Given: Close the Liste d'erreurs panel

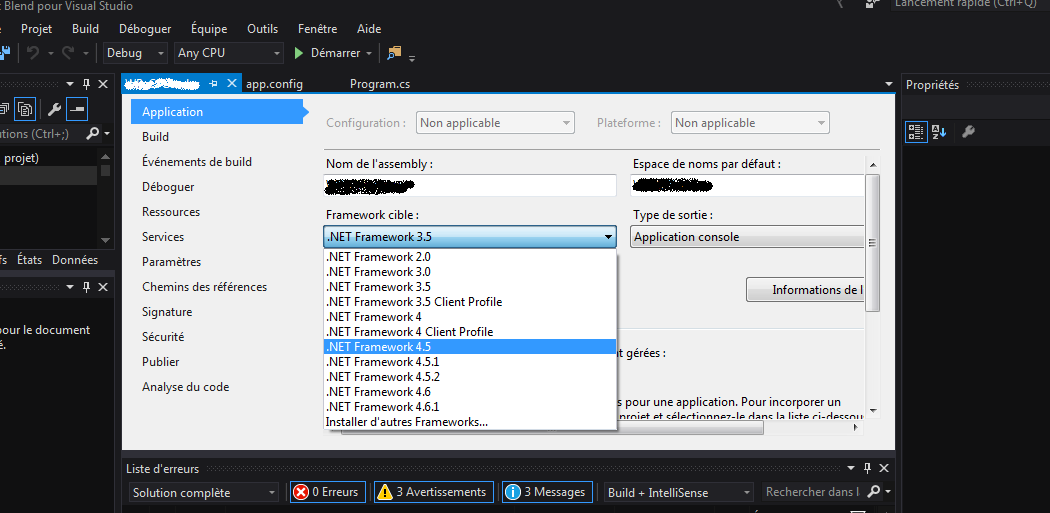Looking at the screenshot, I should click(884, 468).
